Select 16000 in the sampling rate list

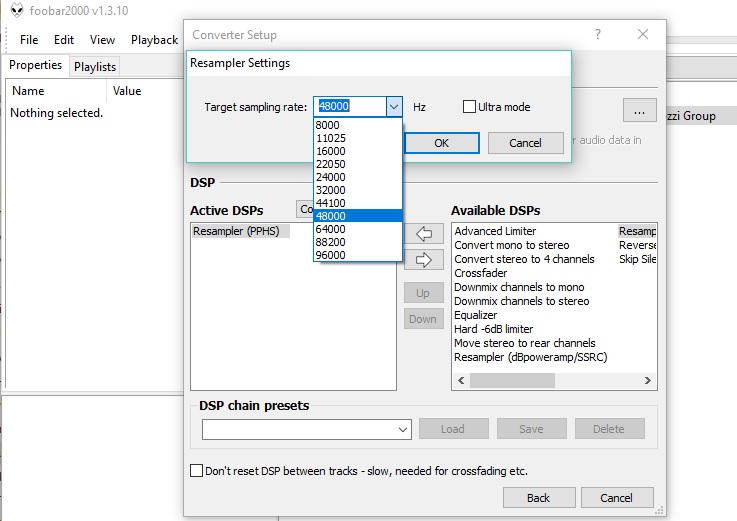[357, 151]
